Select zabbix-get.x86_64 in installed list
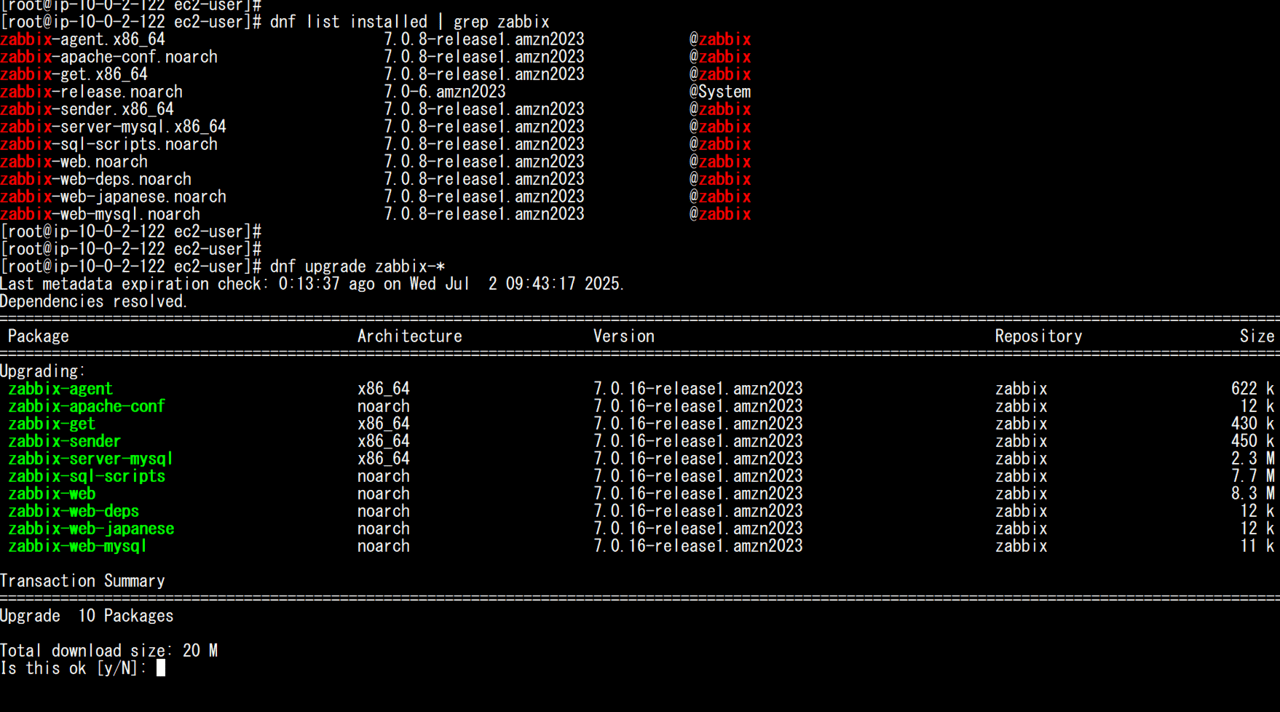This screenshot has height=712, width=1280. coord(74,74)
